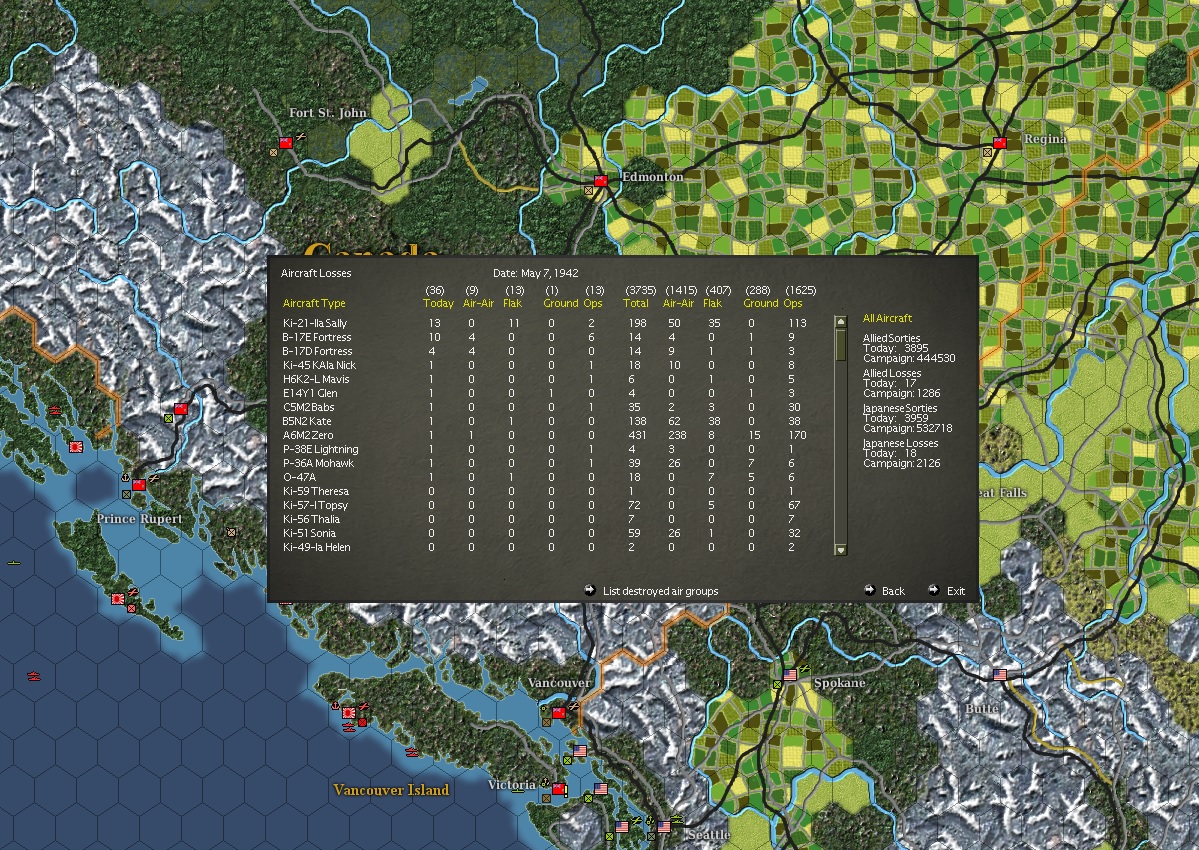Click the scrollbar up arrow

click(839, 322)
